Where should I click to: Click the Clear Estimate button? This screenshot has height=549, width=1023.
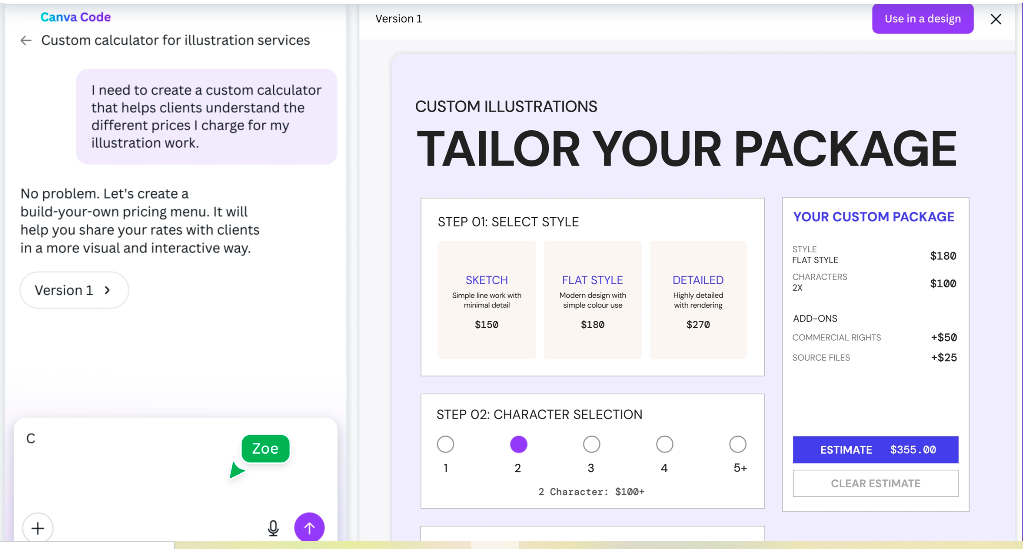pyautogui.click(x=876, y=483)
